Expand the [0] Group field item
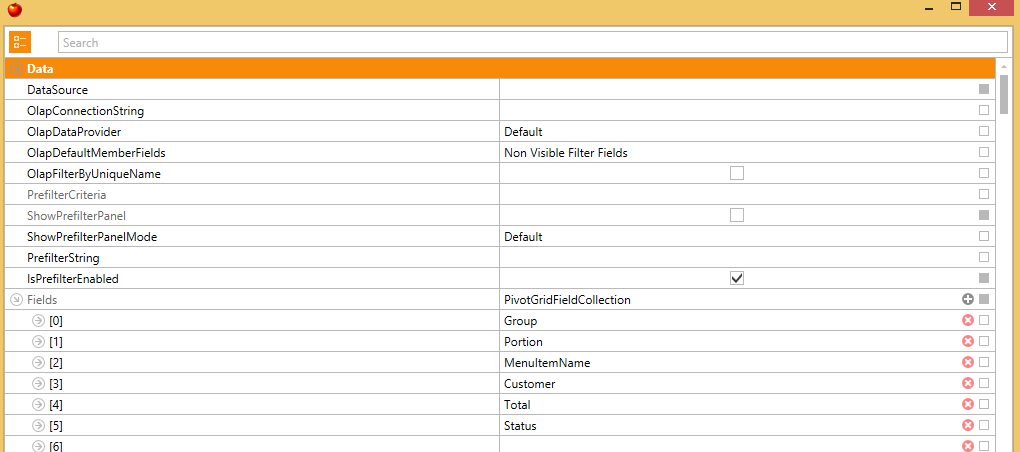This screenshot has width=1020, height=452. coord(38,321)
